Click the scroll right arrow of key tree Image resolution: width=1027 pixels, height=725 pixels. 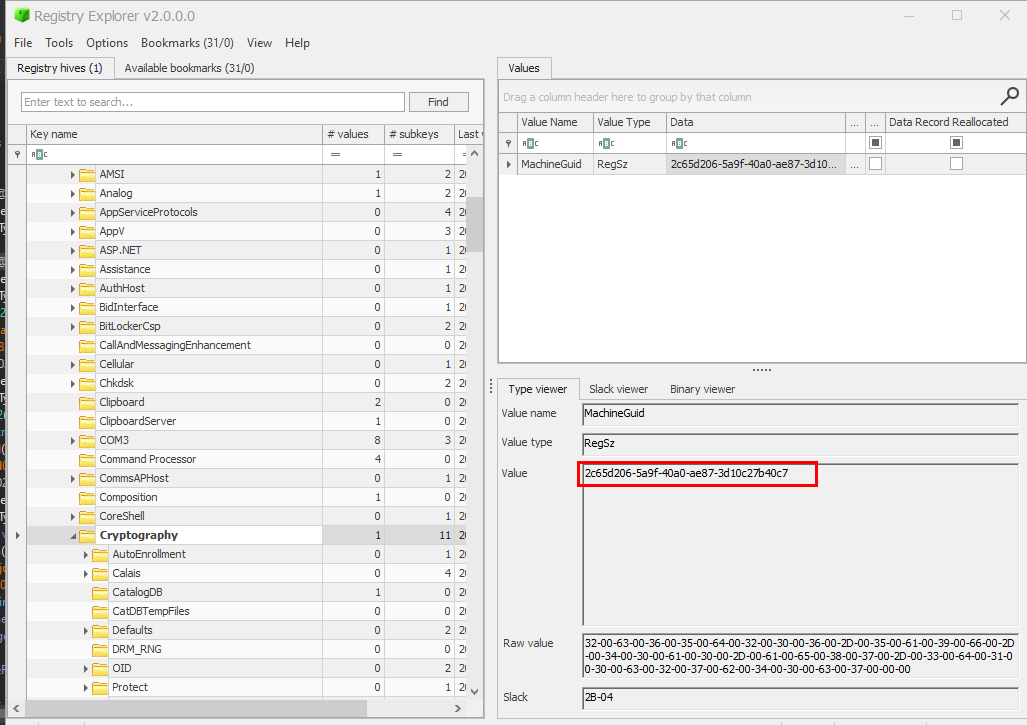[458, 708]
